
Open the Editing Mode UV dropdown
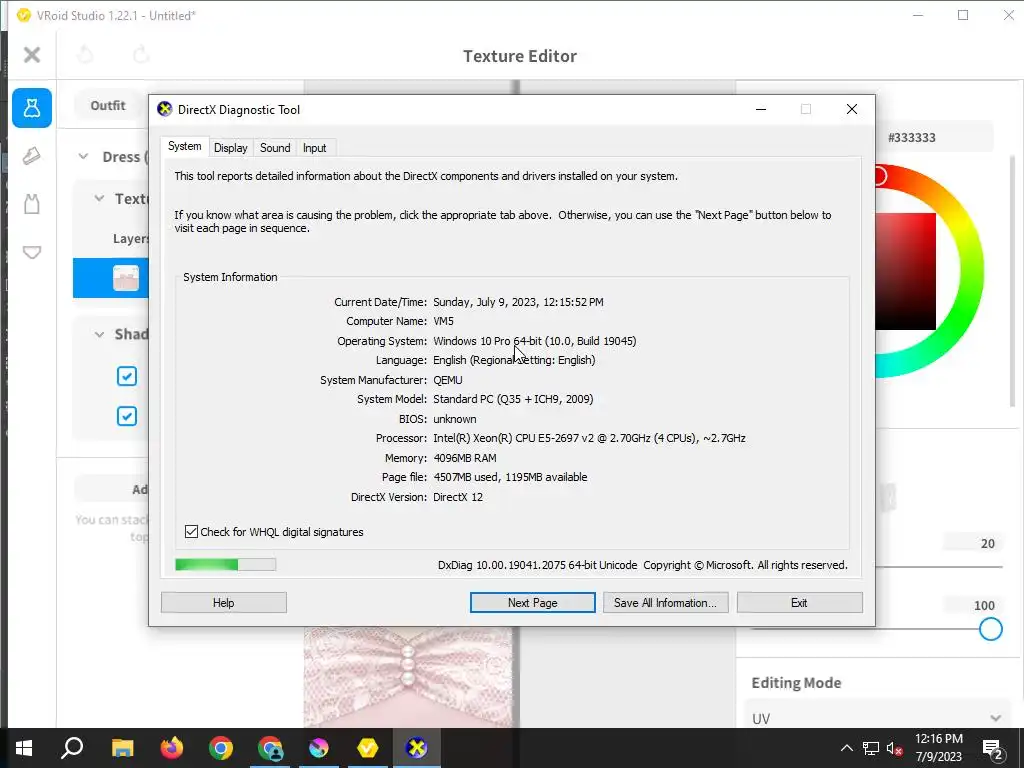876,718
